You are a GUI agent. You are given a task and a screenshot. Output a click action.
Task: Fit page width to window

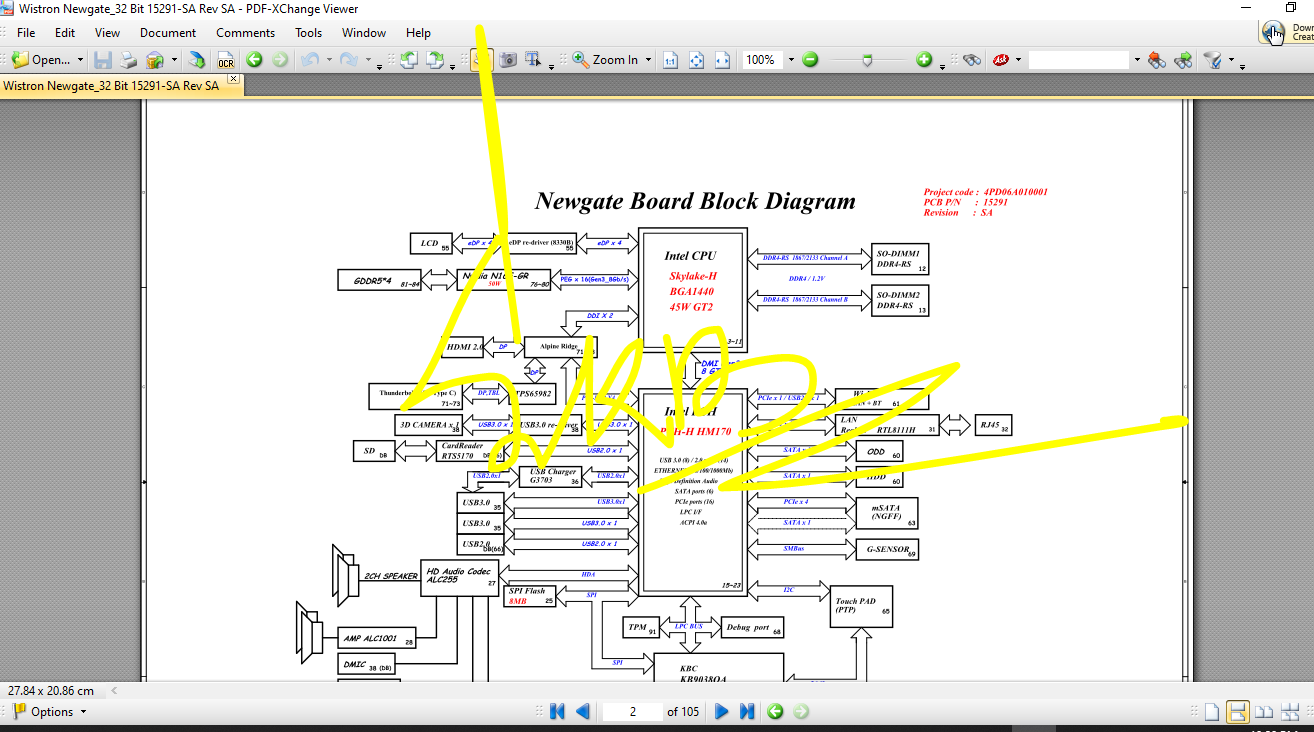pos(722,60)
